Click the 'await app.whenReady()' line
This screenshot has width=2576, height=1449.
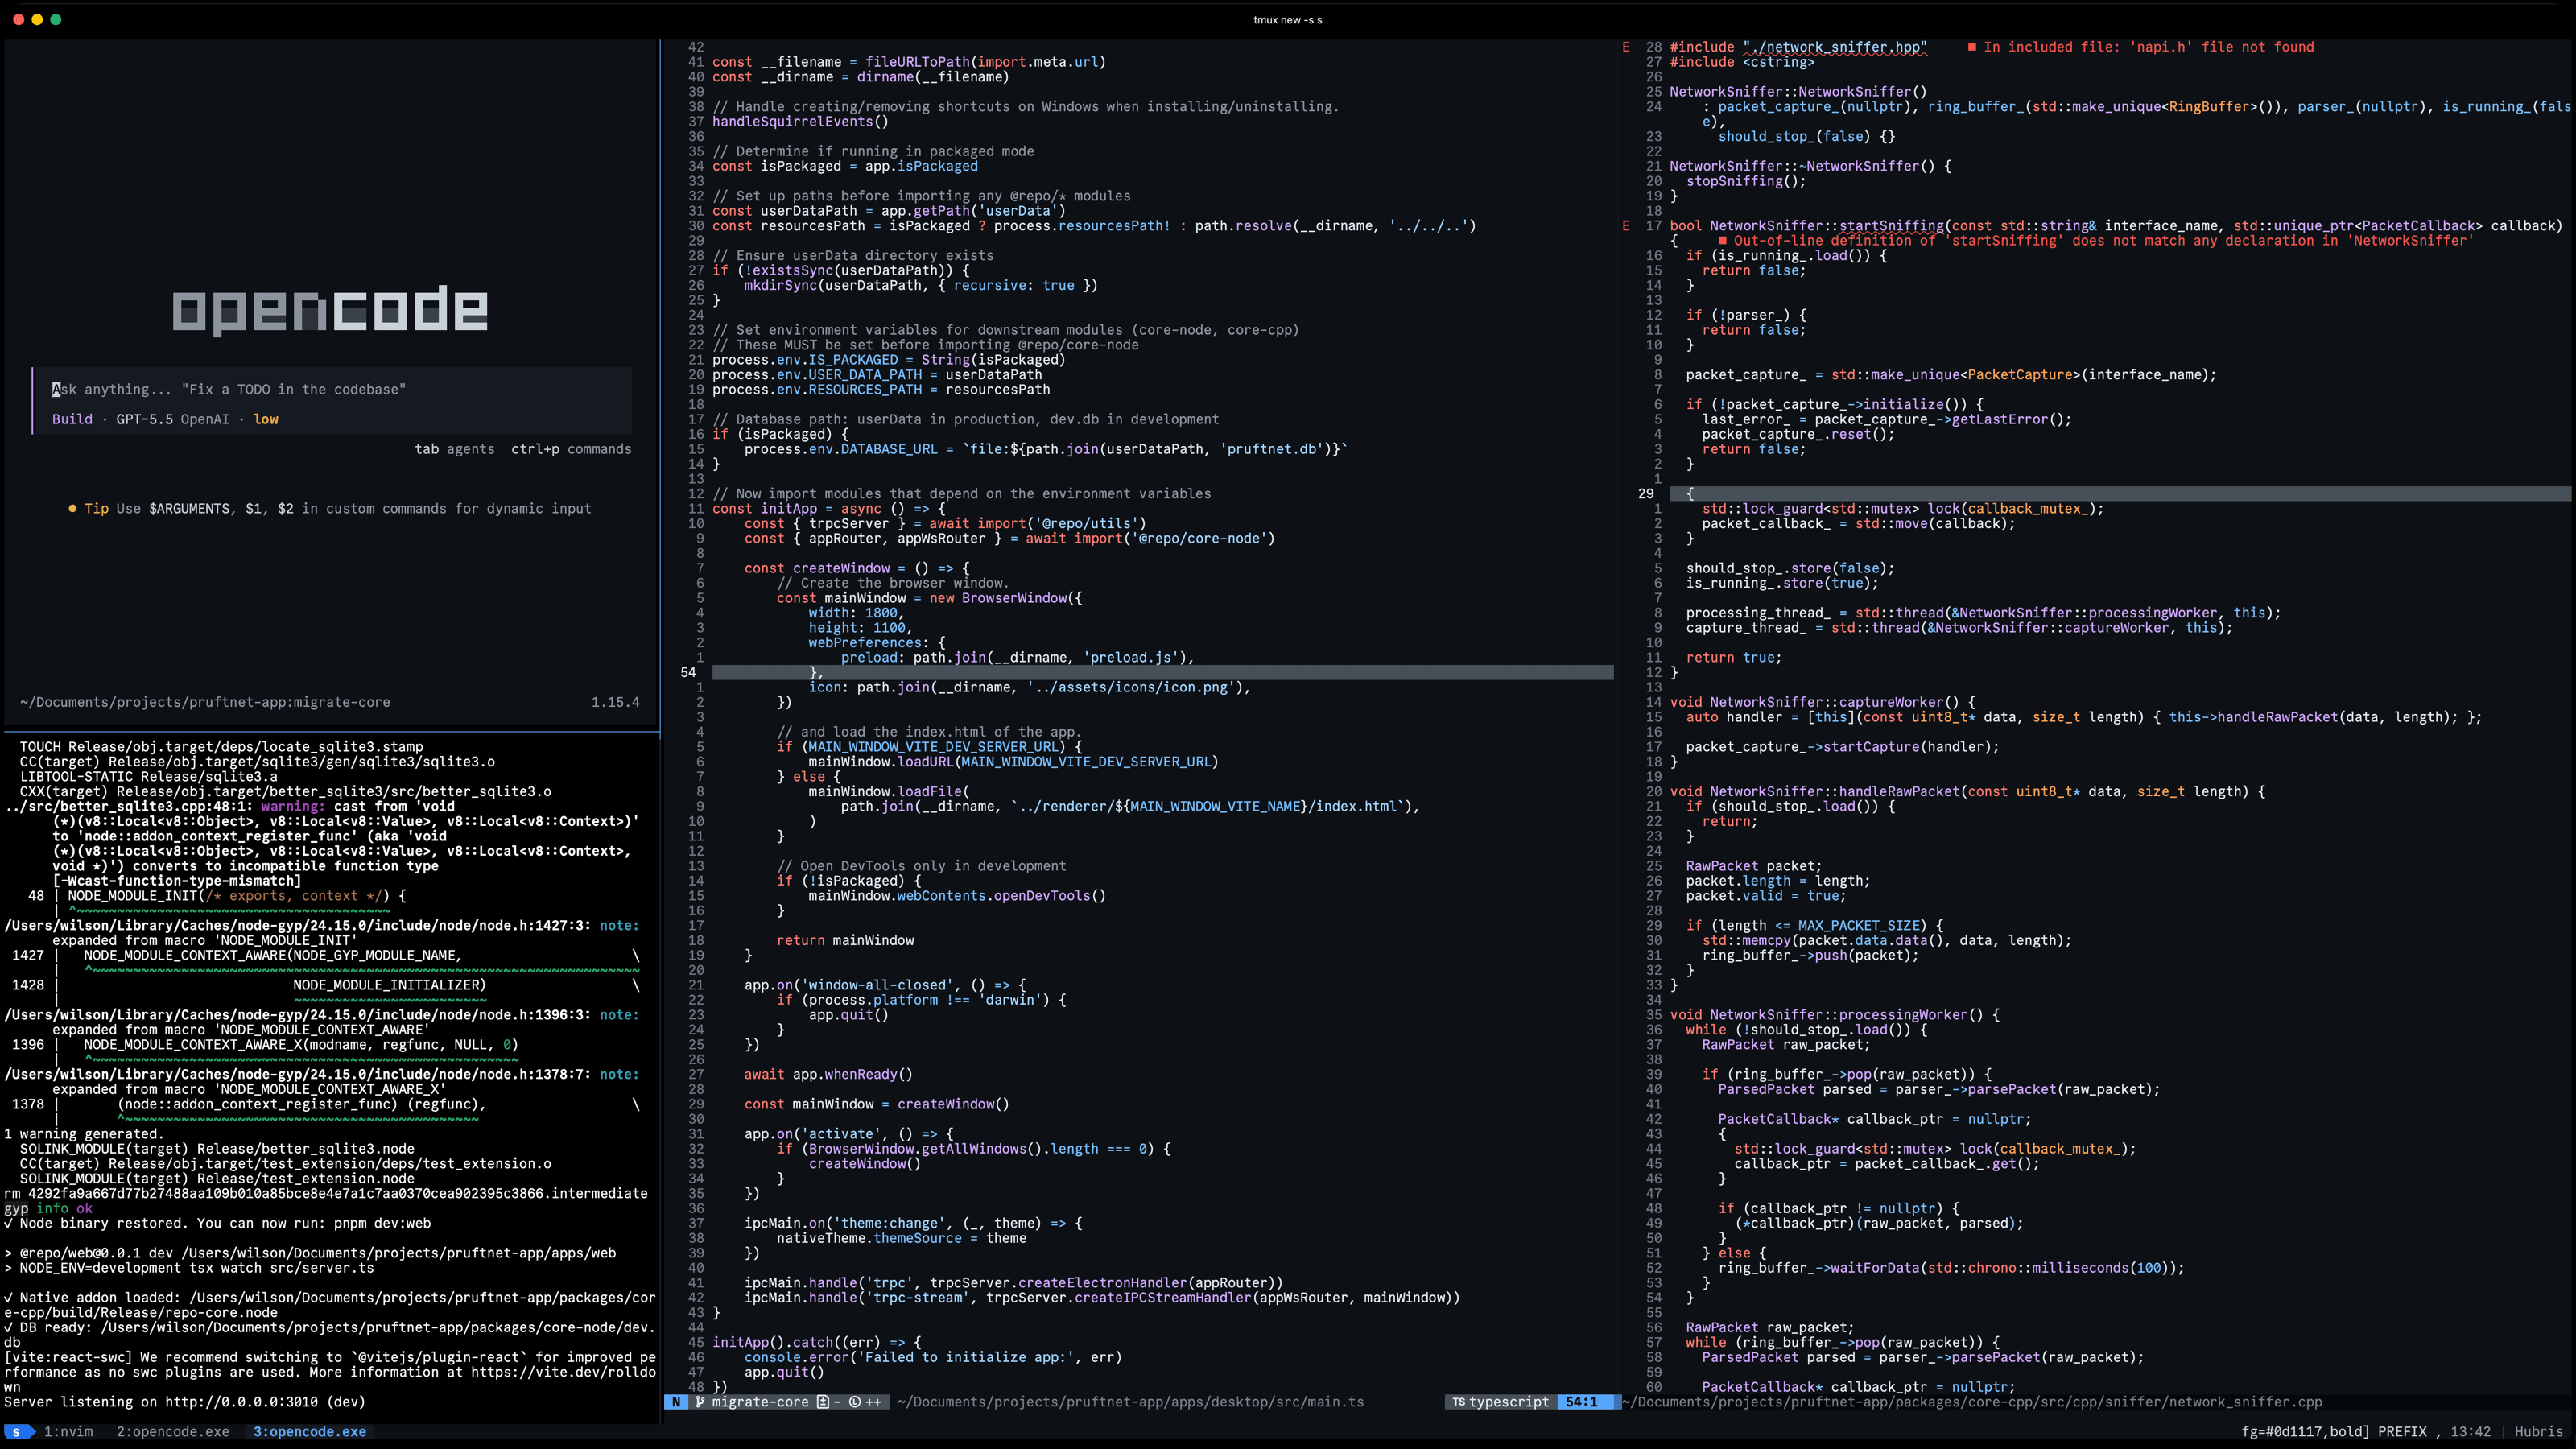click(828, 1075)
